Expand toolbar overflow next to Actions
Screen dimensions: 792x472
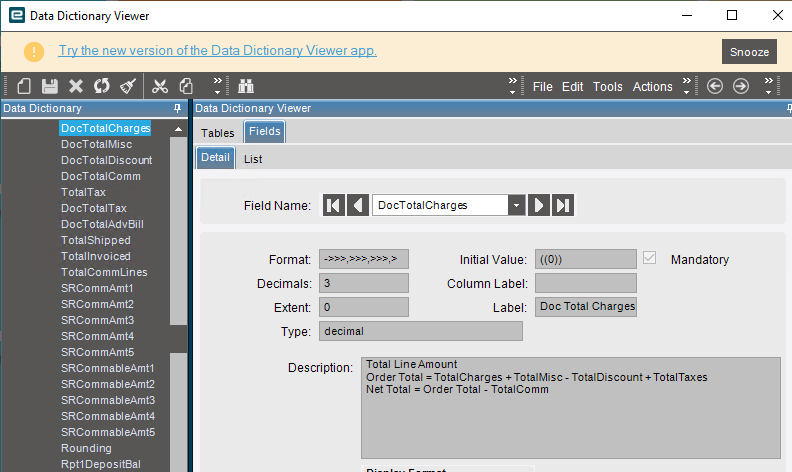(x=686, y=86)
